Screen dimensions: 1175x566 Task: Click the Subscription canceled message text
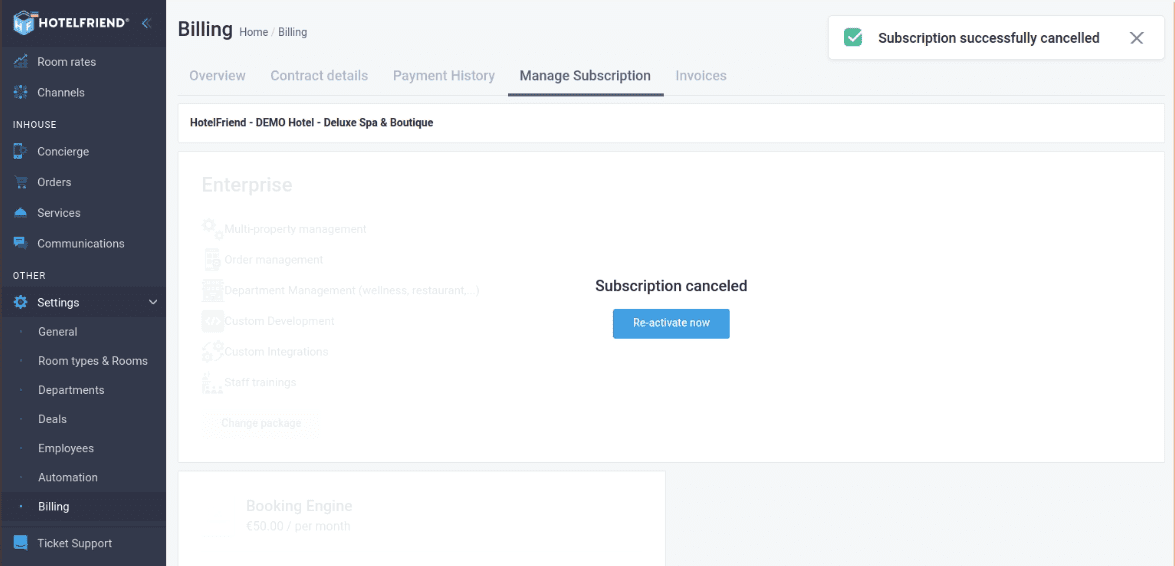click(x=671, y=286)
